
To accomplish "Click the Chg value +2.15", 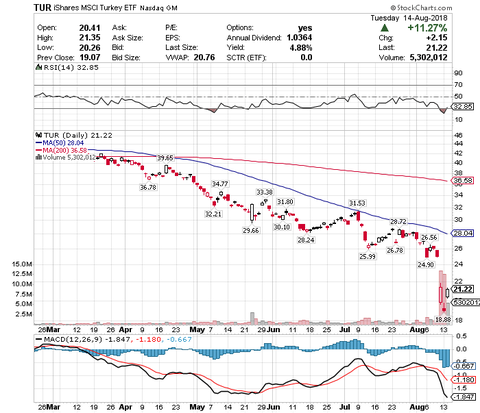I will point(437,38).
